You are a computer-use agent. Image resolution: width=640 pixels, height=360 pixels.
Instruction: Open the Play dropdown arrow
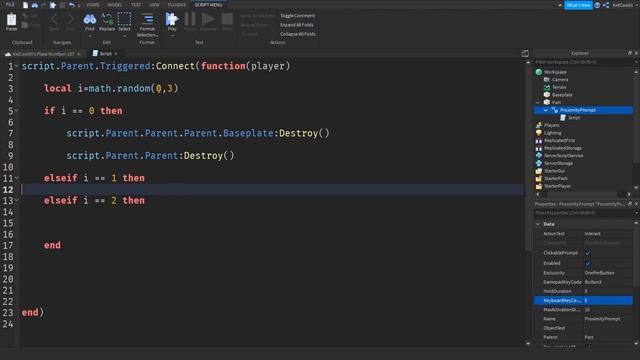[172, 36]
